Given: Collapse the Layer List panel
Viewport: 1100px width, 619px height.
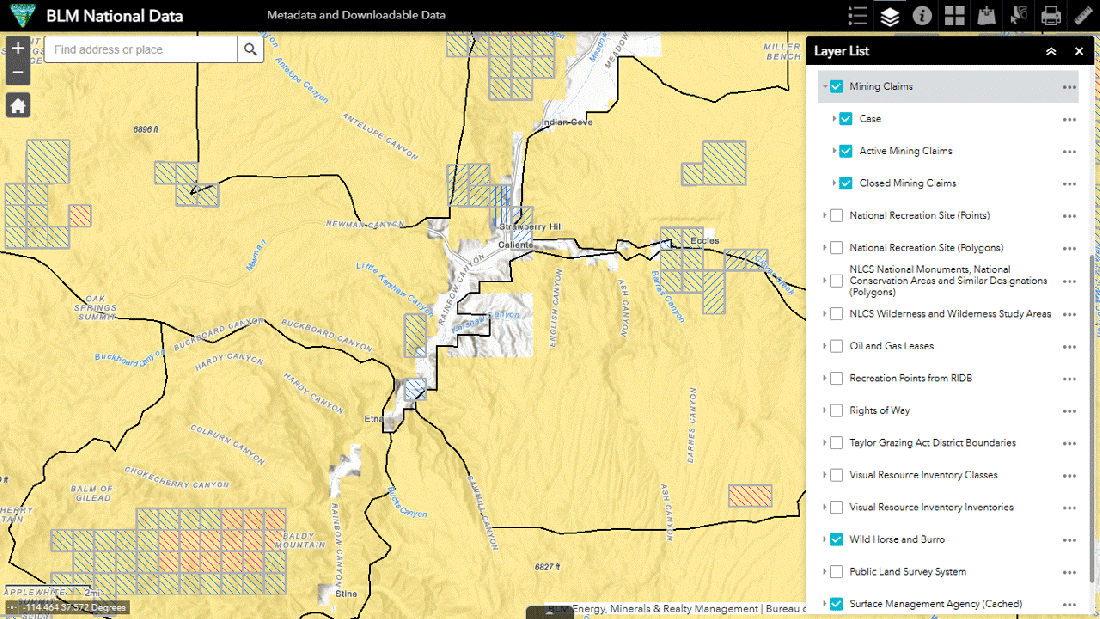Looking at the screenshot, I should tap(1051, 51).
